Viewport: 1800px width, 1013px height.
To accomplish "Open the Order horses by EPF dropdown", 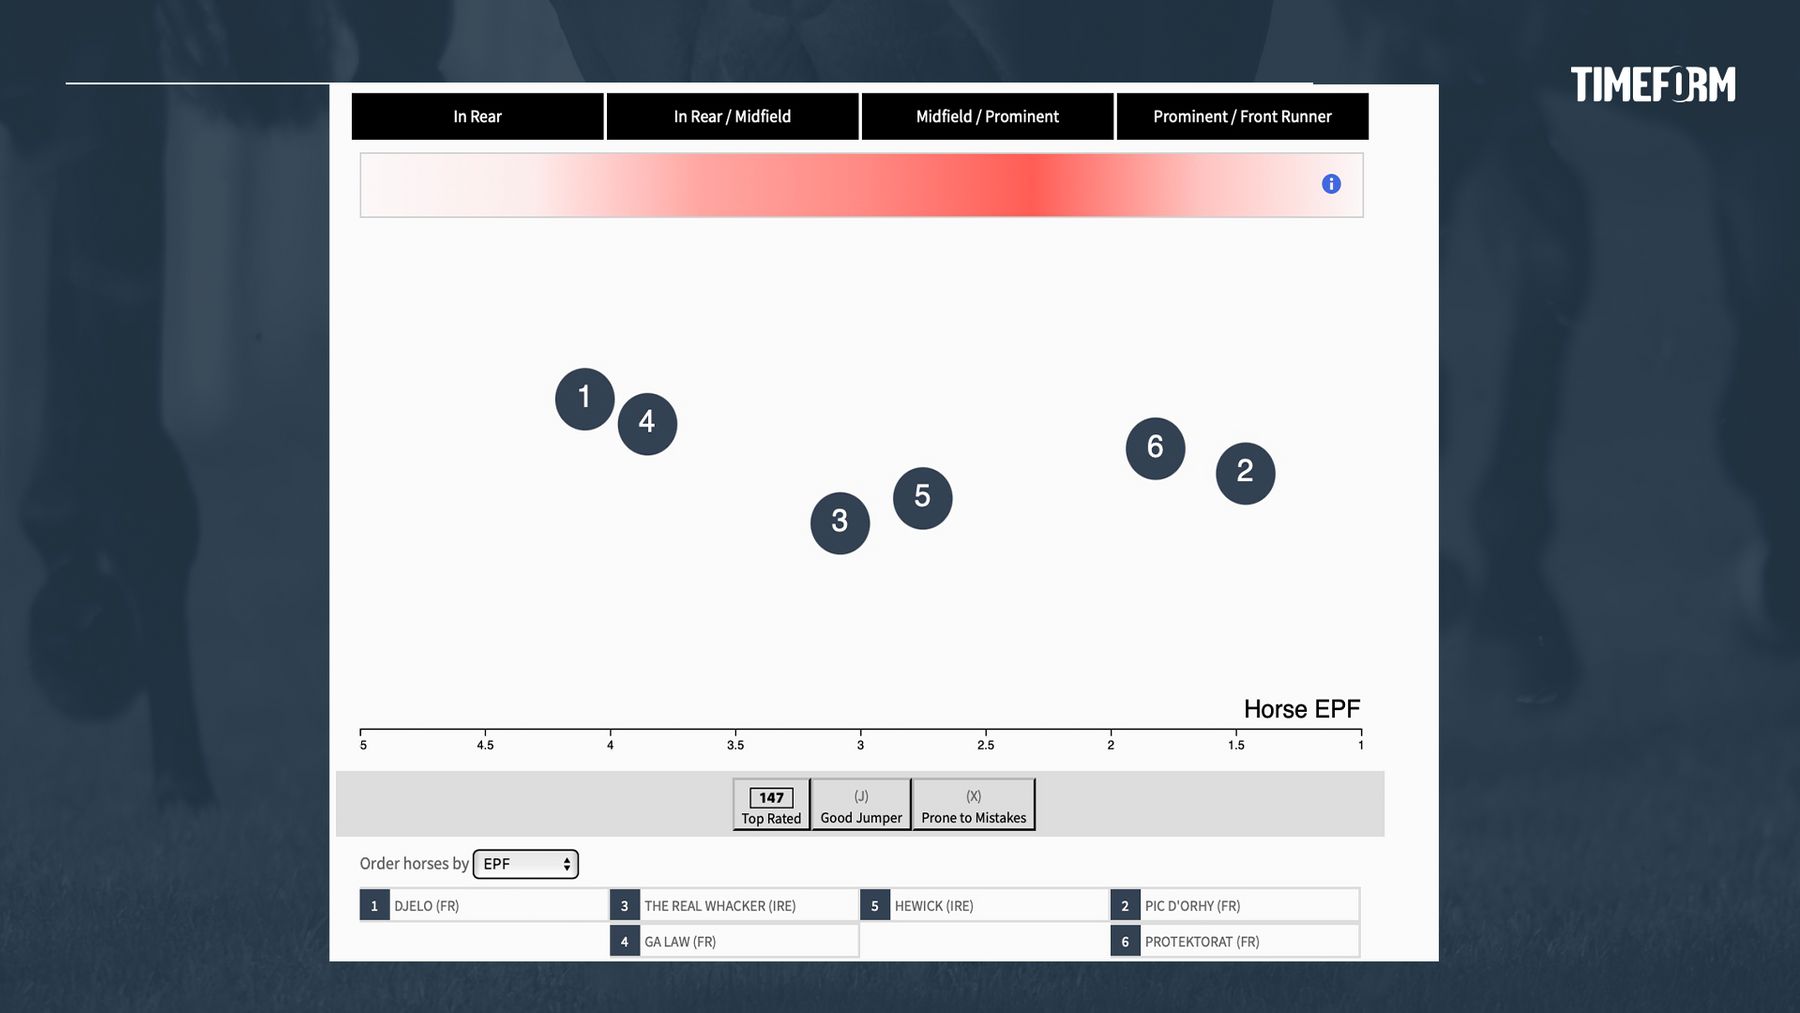I will tap(526, 864).
